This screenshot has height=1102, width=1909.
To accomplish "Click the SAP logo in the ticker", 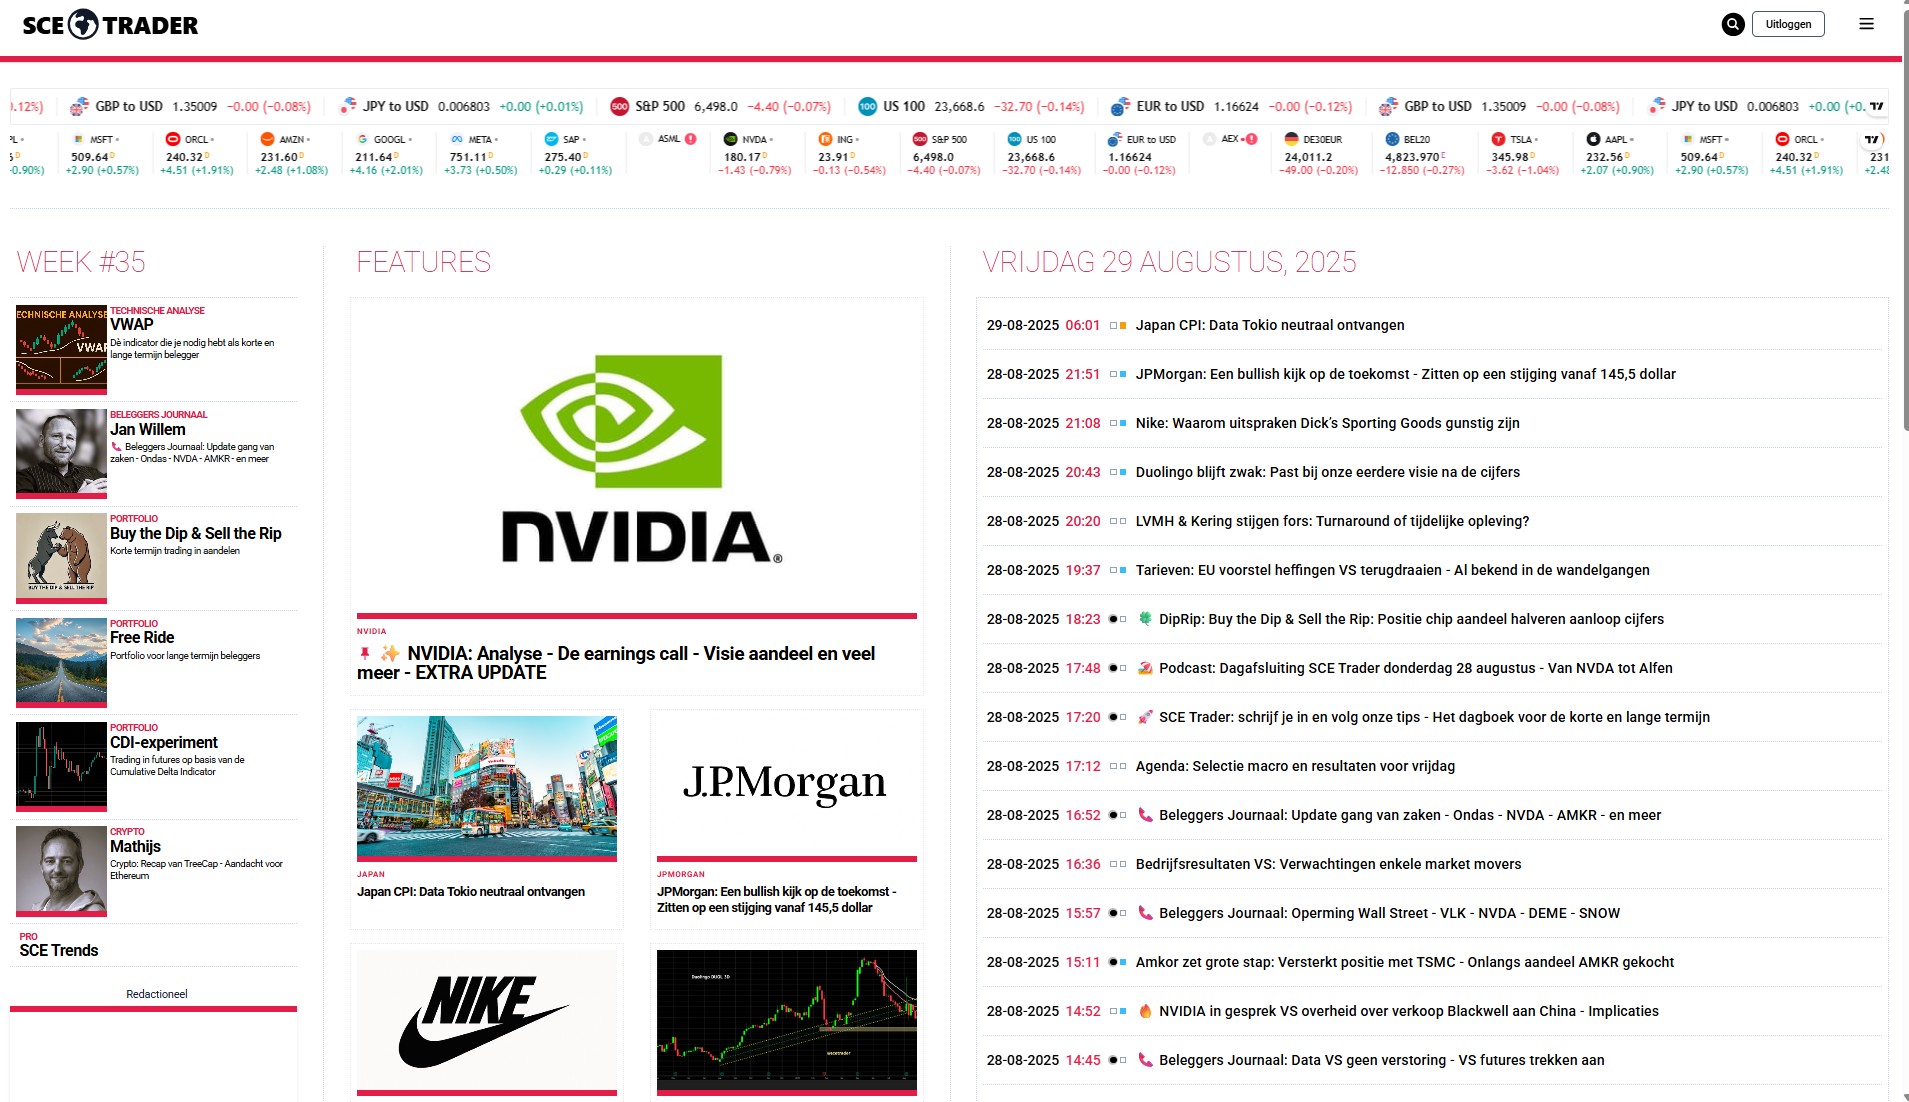I will click(551, 139).
